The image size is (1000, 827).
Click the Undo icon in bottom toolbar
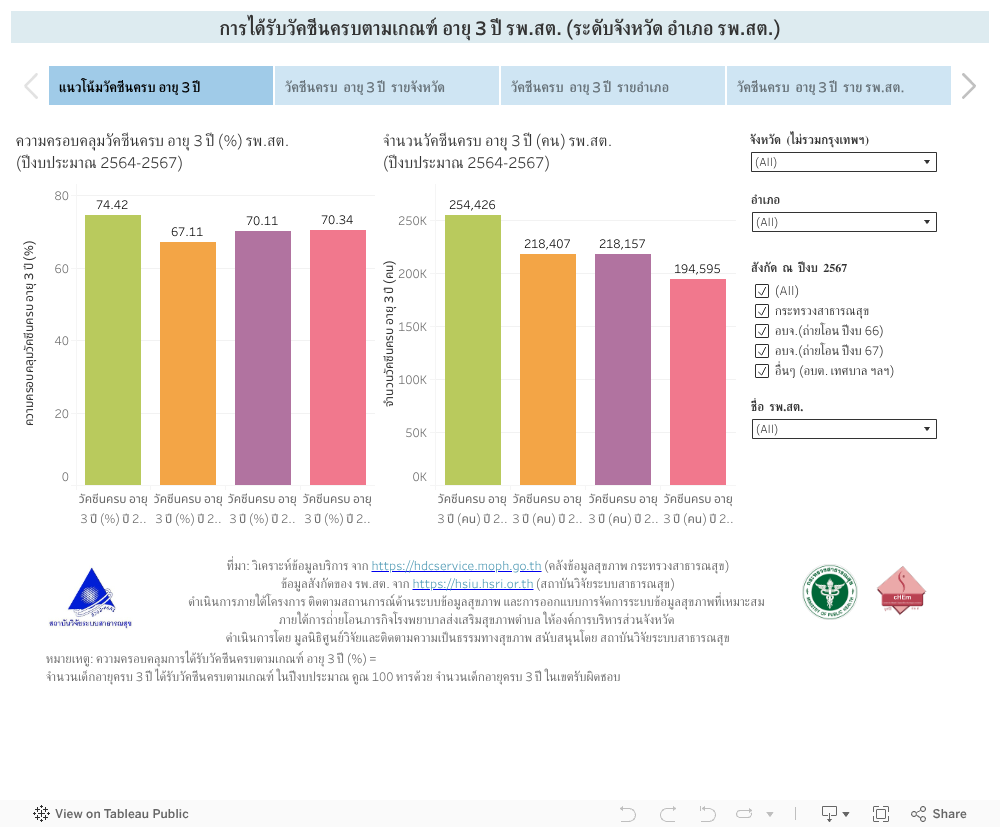(x=628, y=814)
